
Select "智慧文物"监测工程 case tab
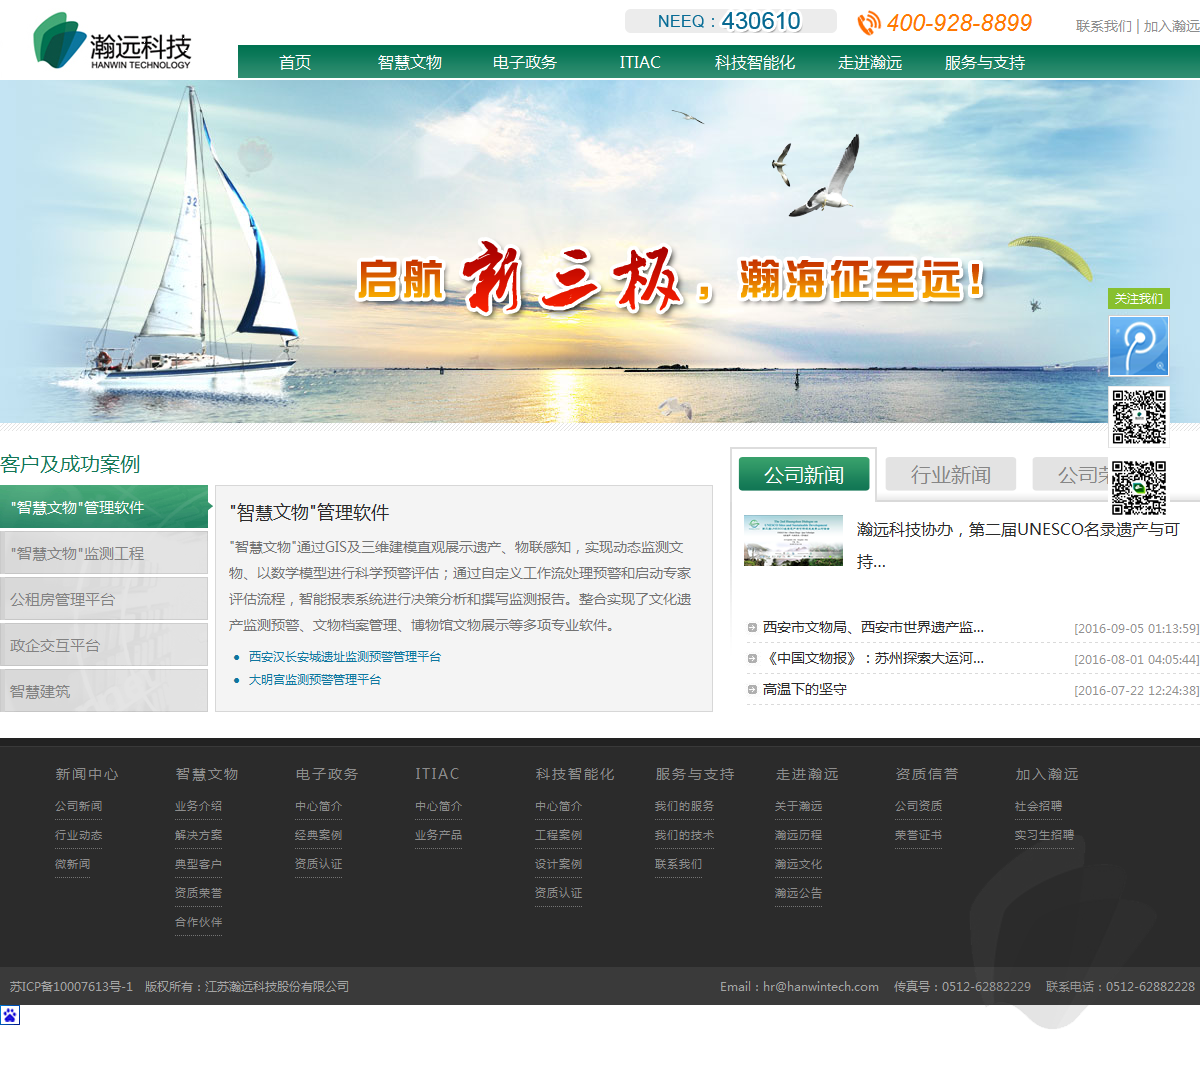point(104,553)
